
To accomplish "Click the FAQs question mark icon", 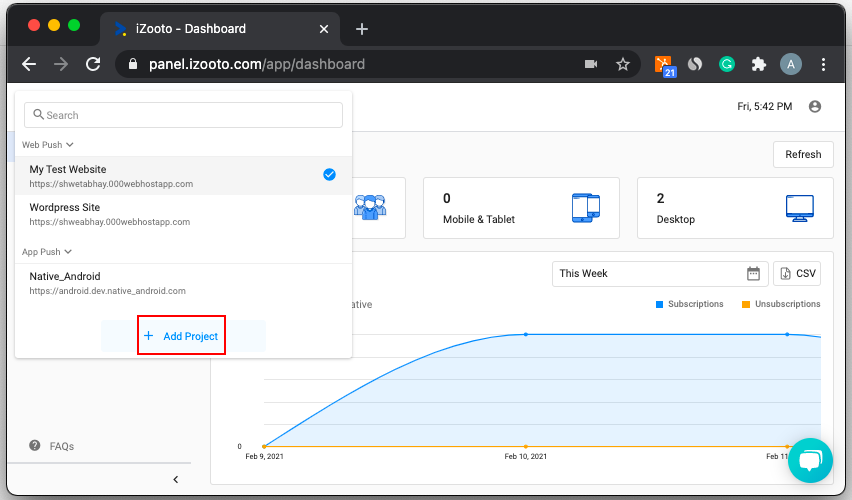I will [35, 446].
